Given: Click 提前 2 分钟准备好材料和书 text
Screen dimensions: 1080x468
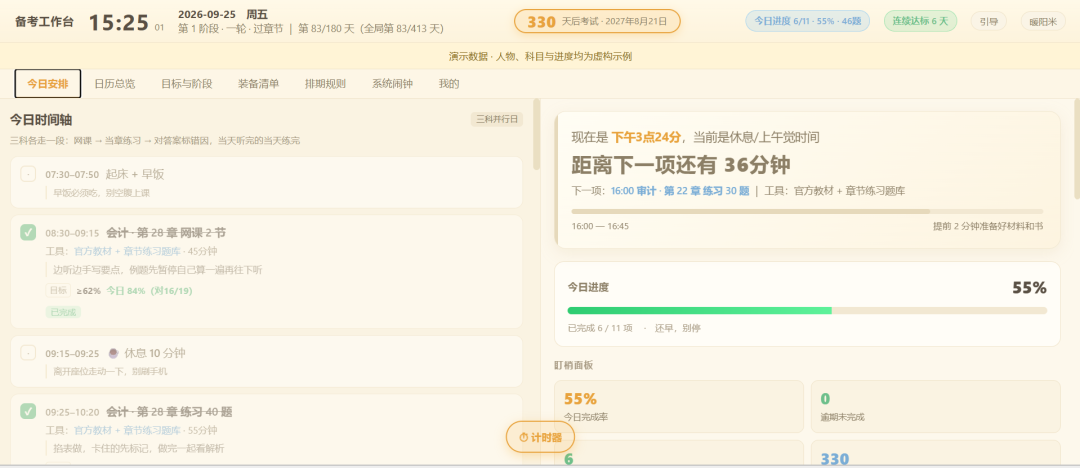Looking at the screenshot, I should 988,226.
